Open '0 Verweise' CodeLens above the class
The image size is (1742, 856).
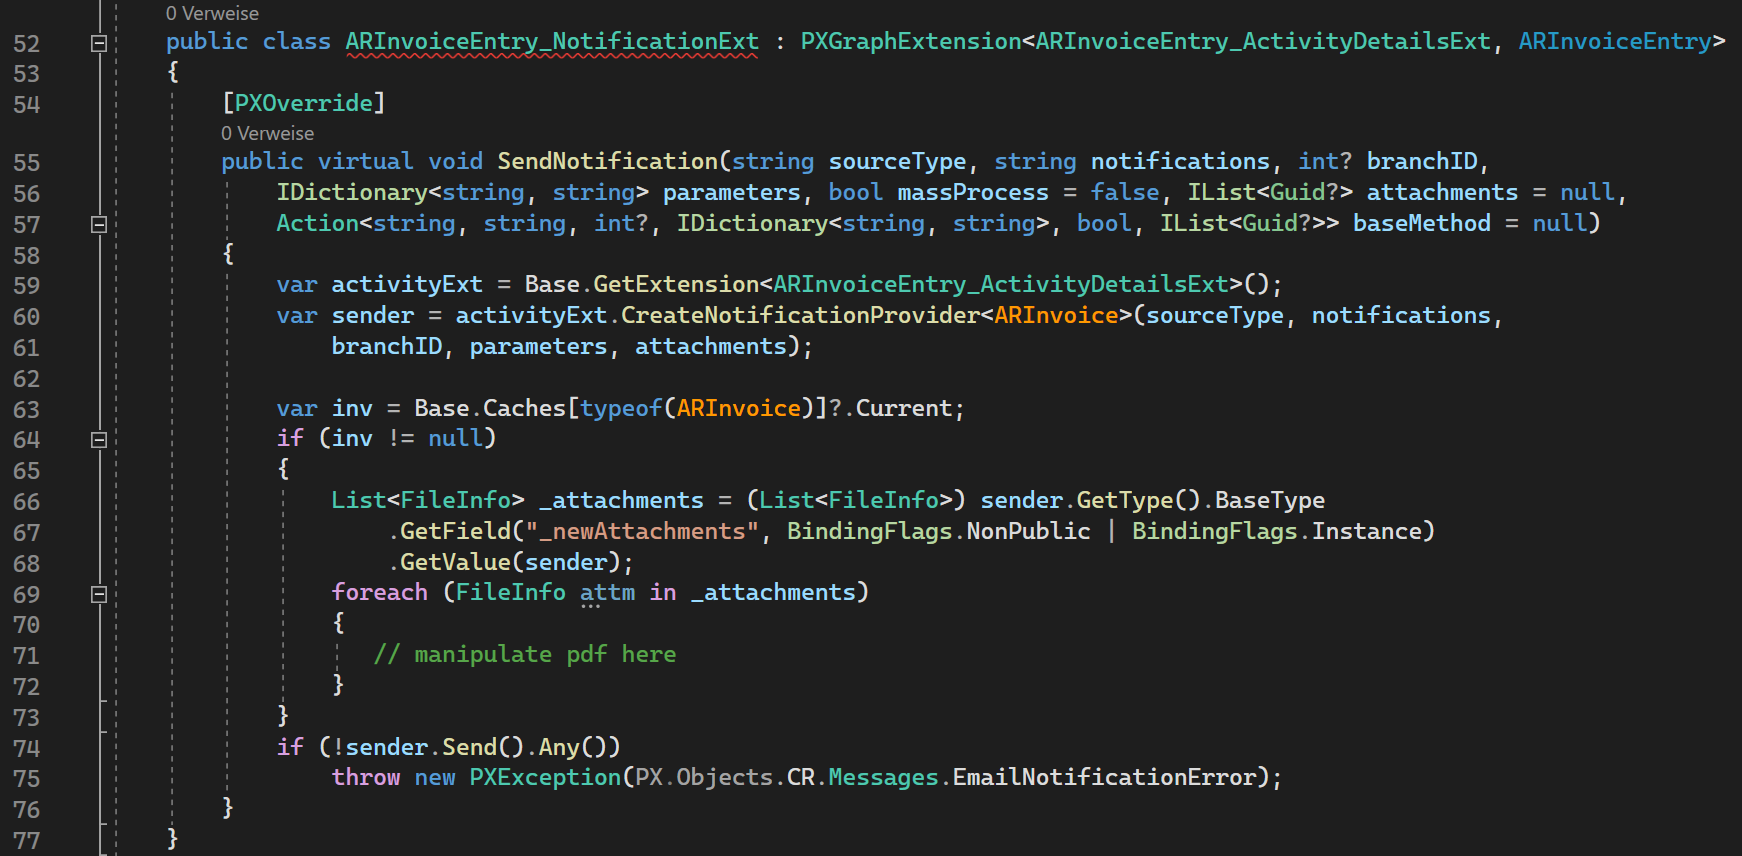pyautogui.click(x=212, y=13)
